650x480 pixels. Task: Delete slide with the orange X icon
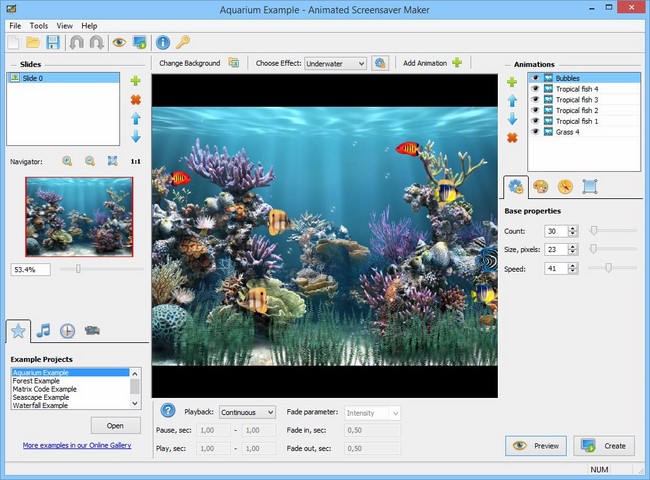coord(136,99)
